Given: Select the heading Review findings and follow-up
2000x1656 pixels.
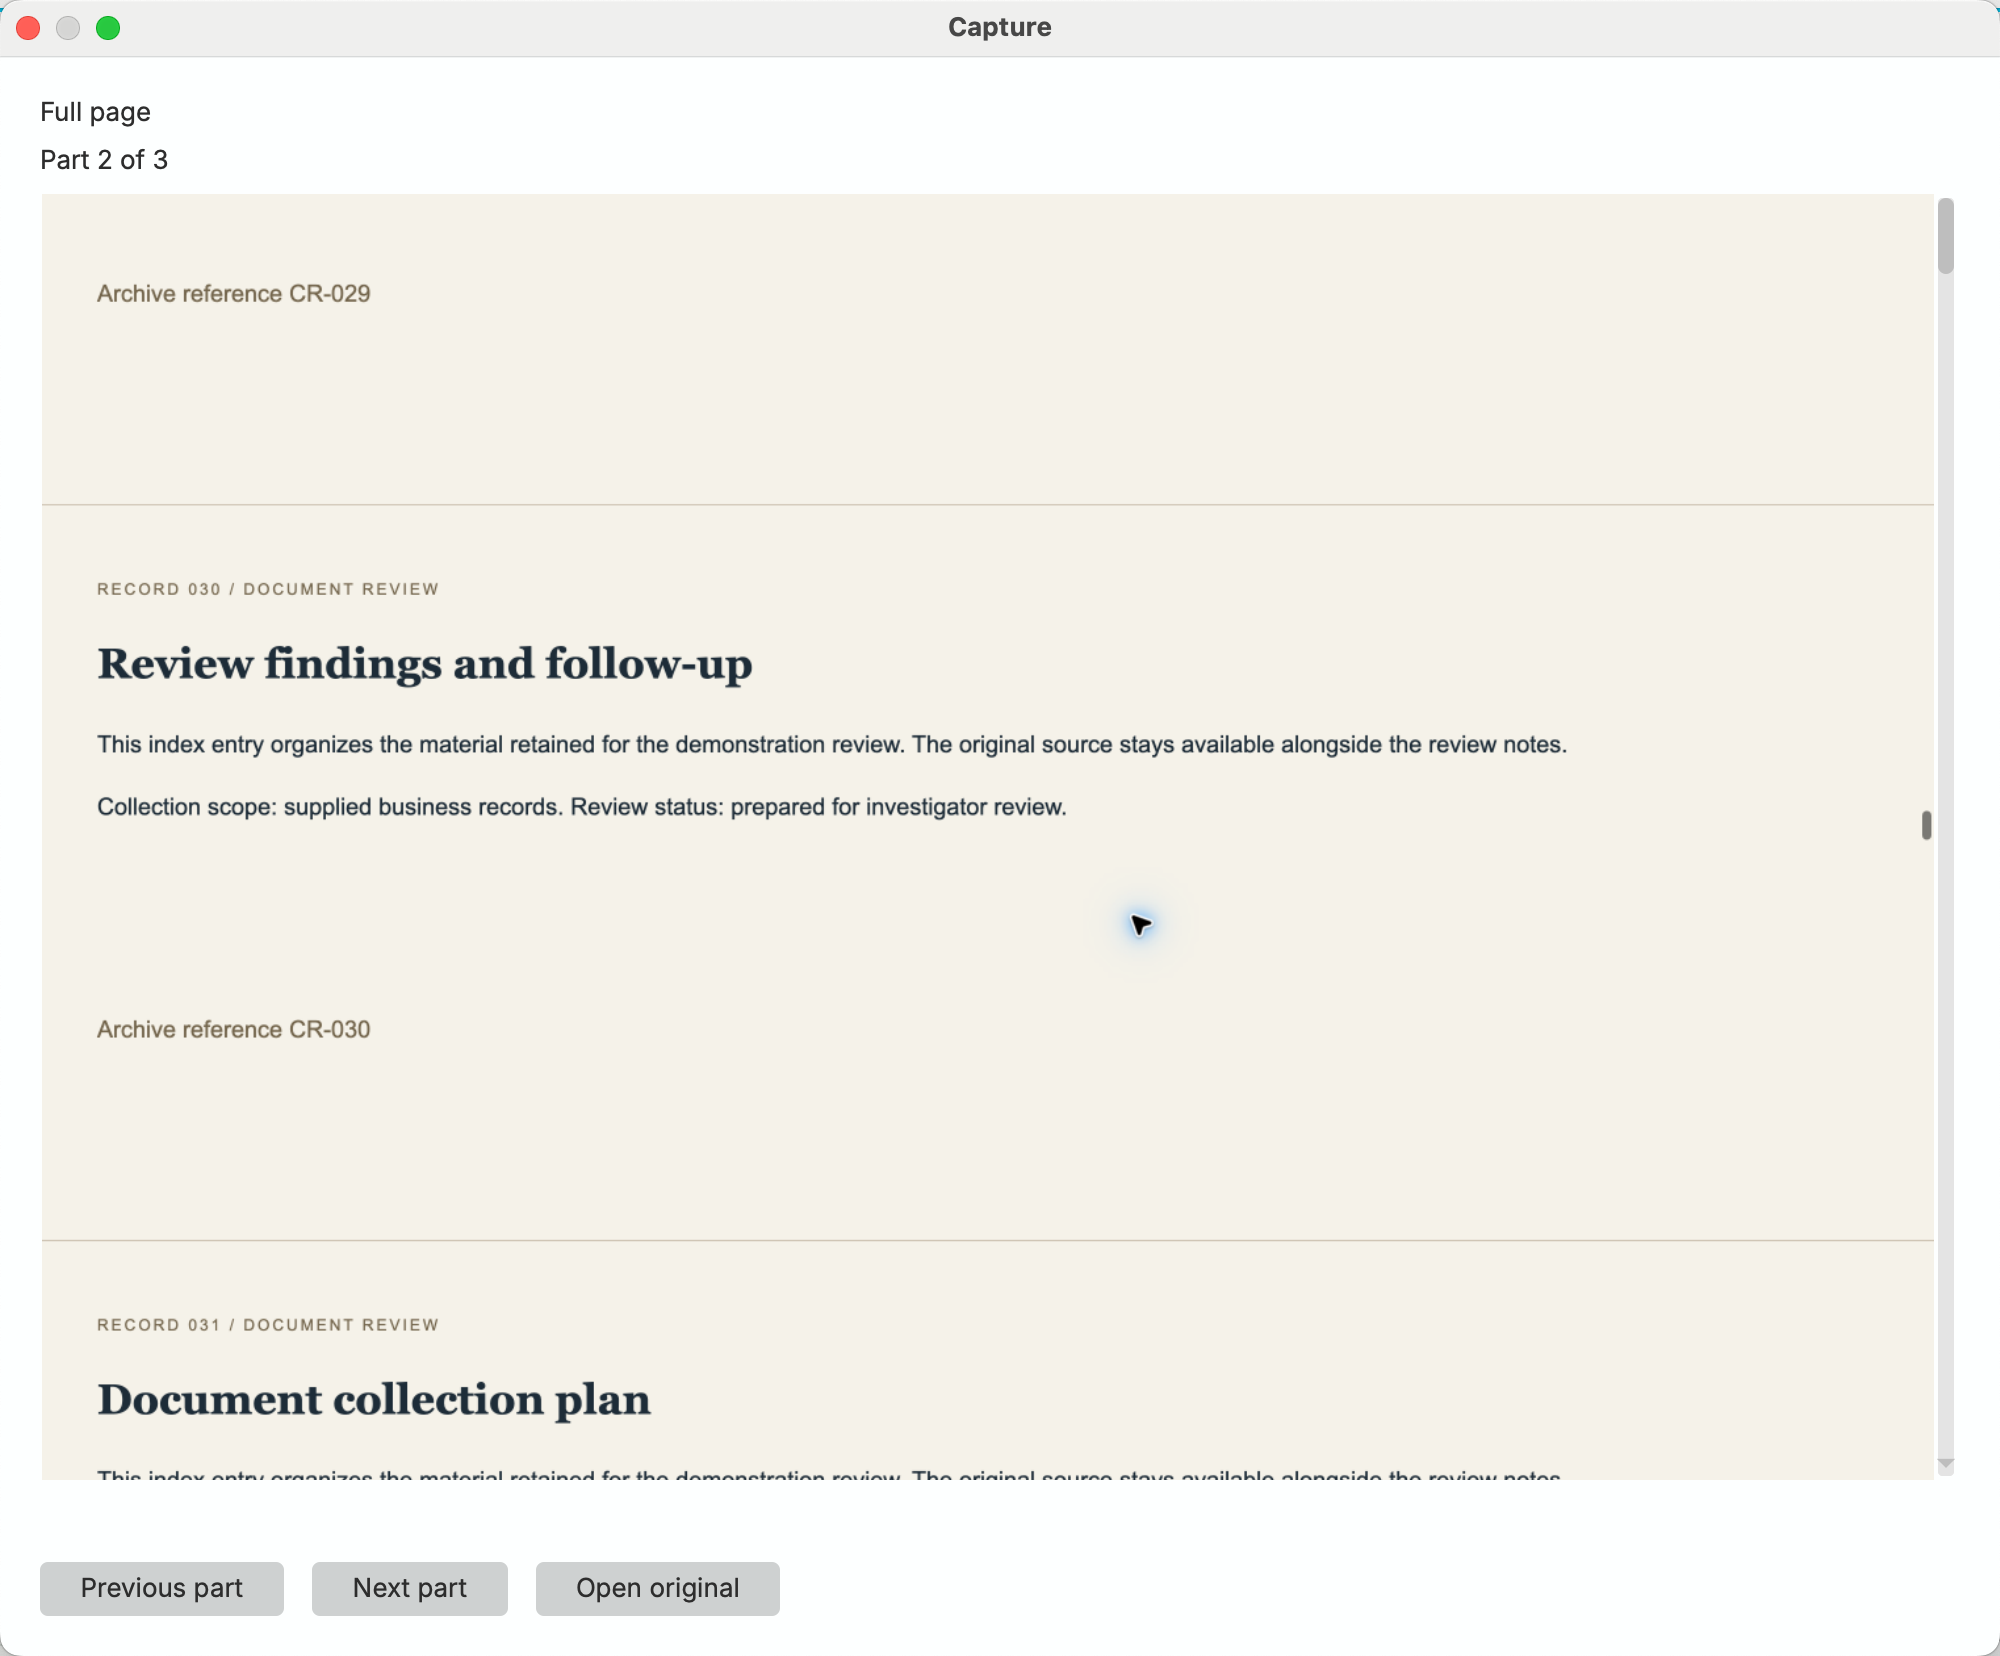Looking at the screenshot, I should click(x=425, y=664).
